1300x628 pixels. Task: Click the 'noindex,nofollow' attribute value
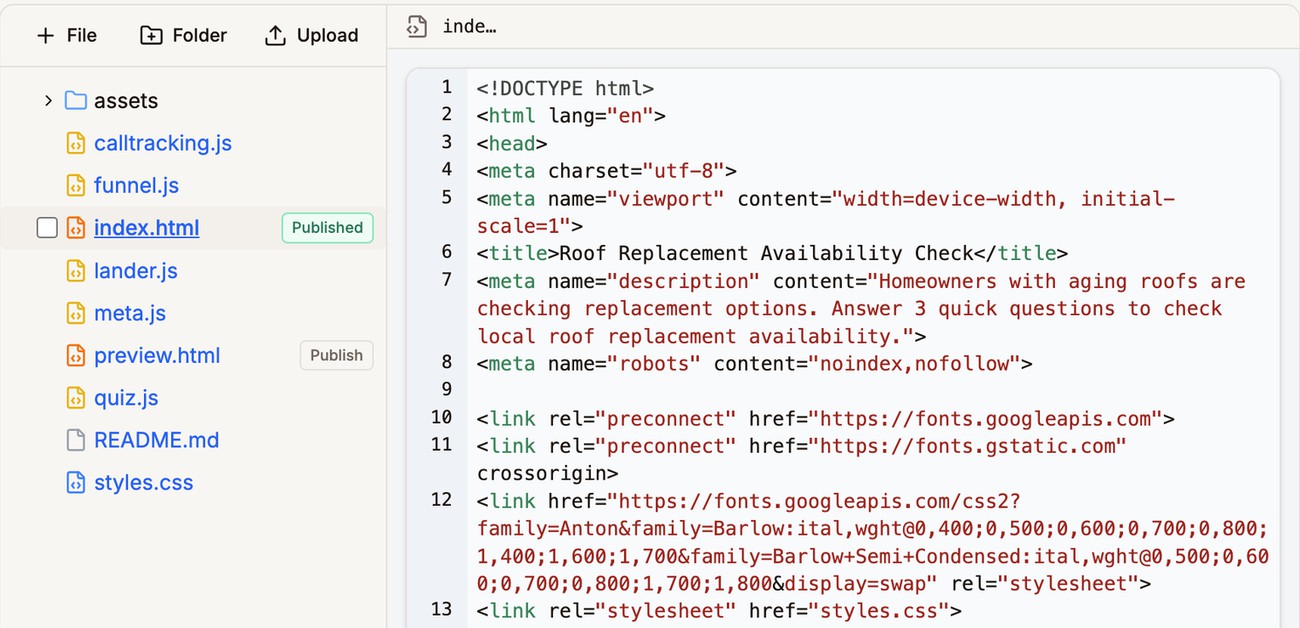(914, 364)
